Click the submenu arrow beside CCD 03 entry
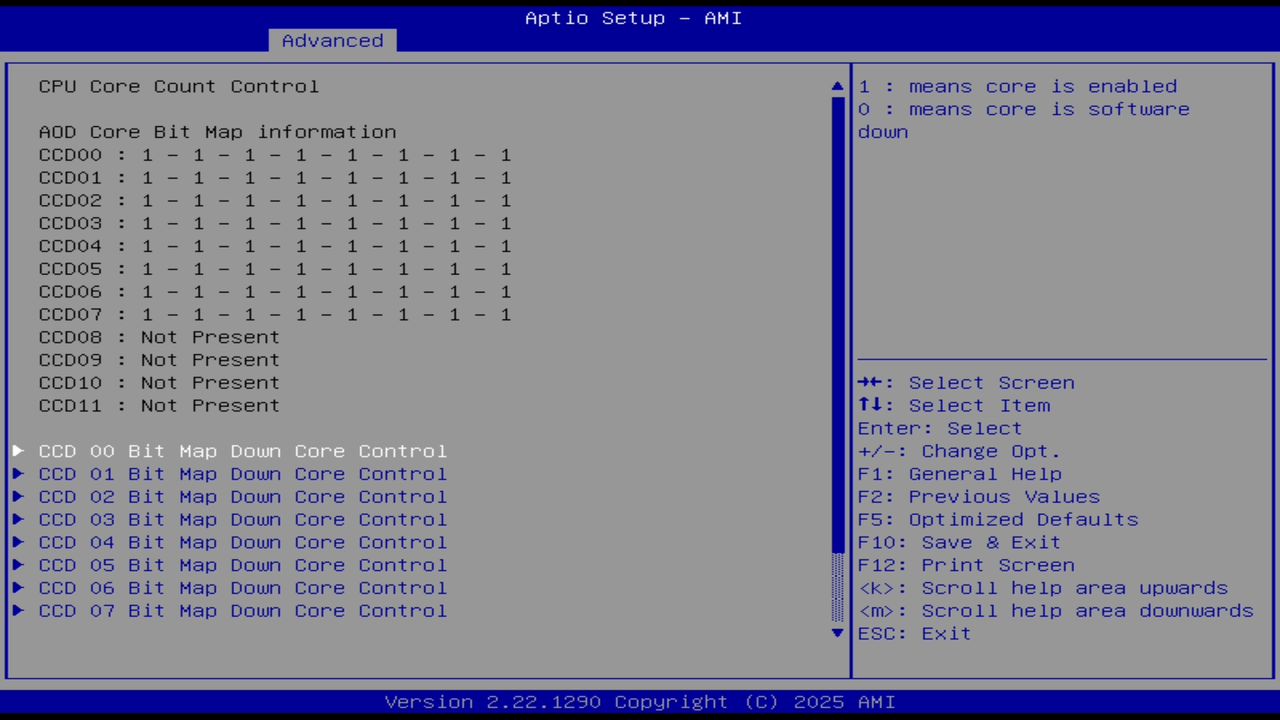1280x720 pixels. (17, 519)
